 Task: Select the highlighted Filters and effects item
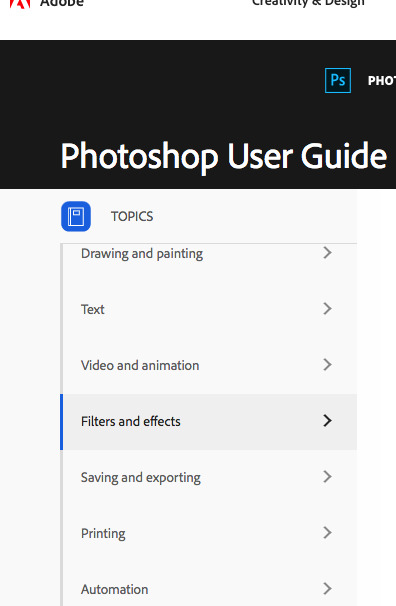[x=209, y=422]
